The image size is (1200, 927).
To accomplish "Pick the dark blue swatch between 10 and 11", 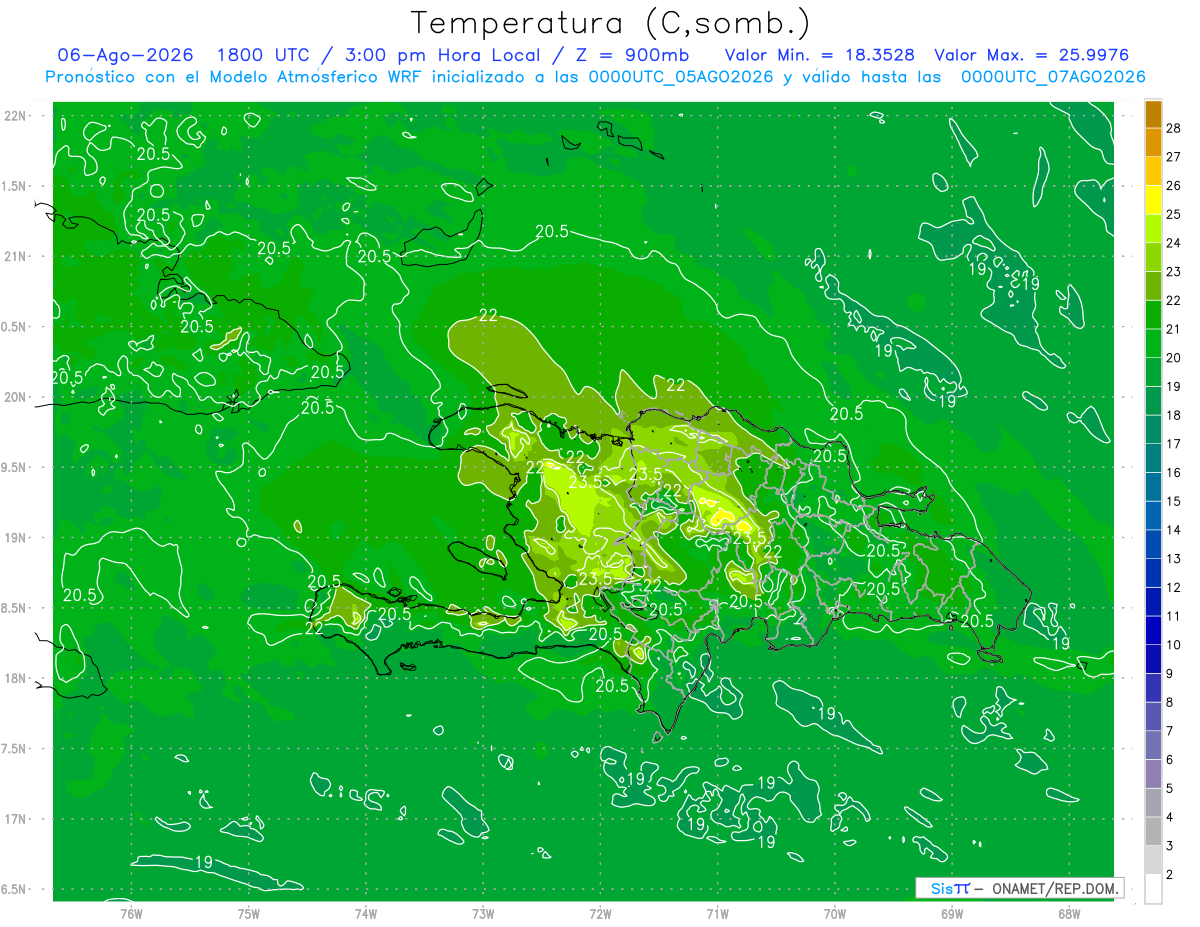I will (x=1154, y=631).
